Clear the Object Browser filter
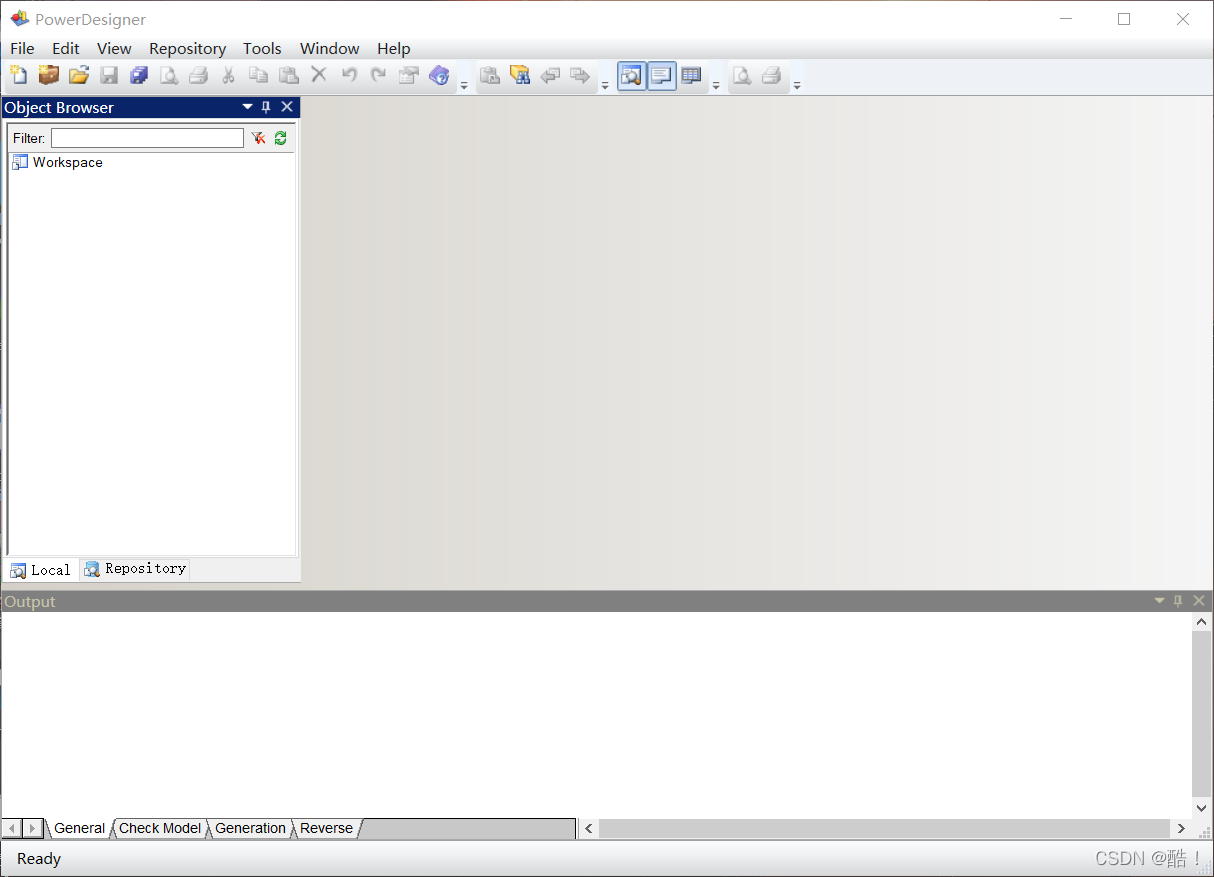Viewport: 1214px width, 877px height. [258, 138]
